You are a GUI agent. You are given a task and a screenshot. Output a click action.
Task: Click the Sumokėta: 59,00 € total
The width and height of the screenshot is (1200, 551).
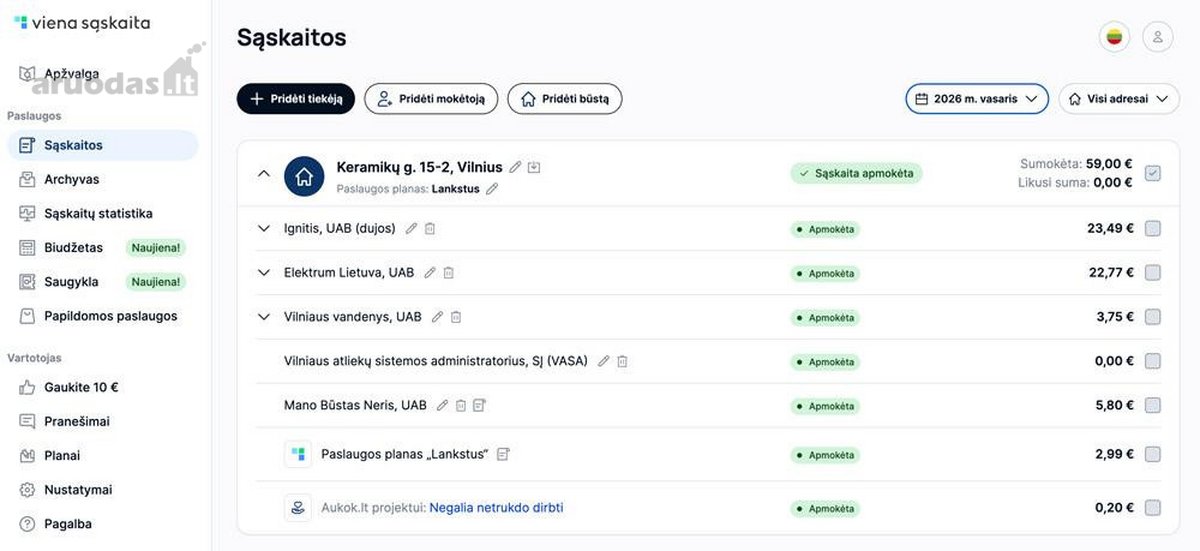click(x=1076, y=164)
